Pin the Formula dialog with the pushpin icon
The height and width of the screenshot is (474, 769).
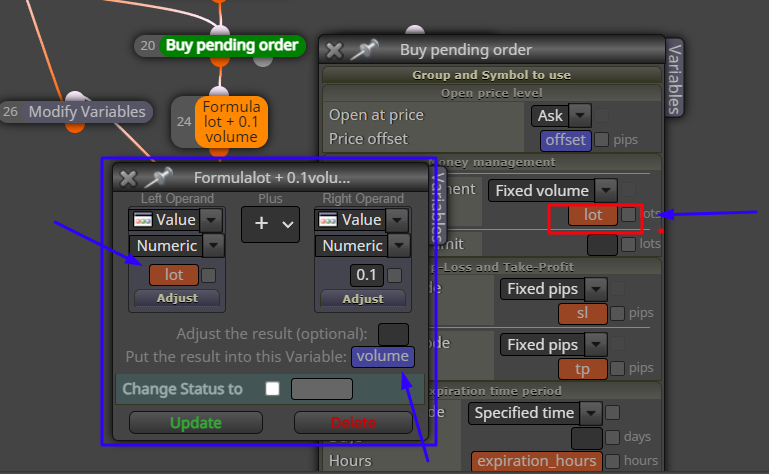tap(158, 177)
